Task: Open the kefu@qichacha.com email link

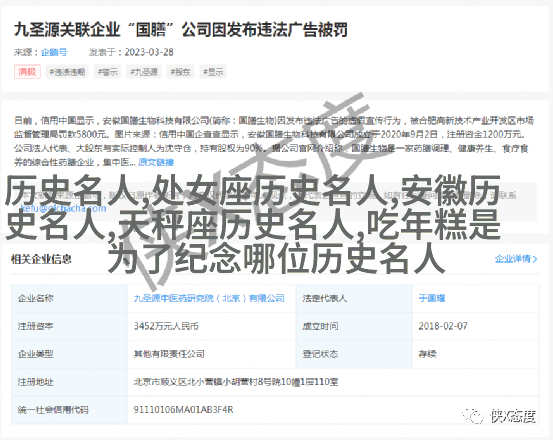Action: click(x=63, y=208)
